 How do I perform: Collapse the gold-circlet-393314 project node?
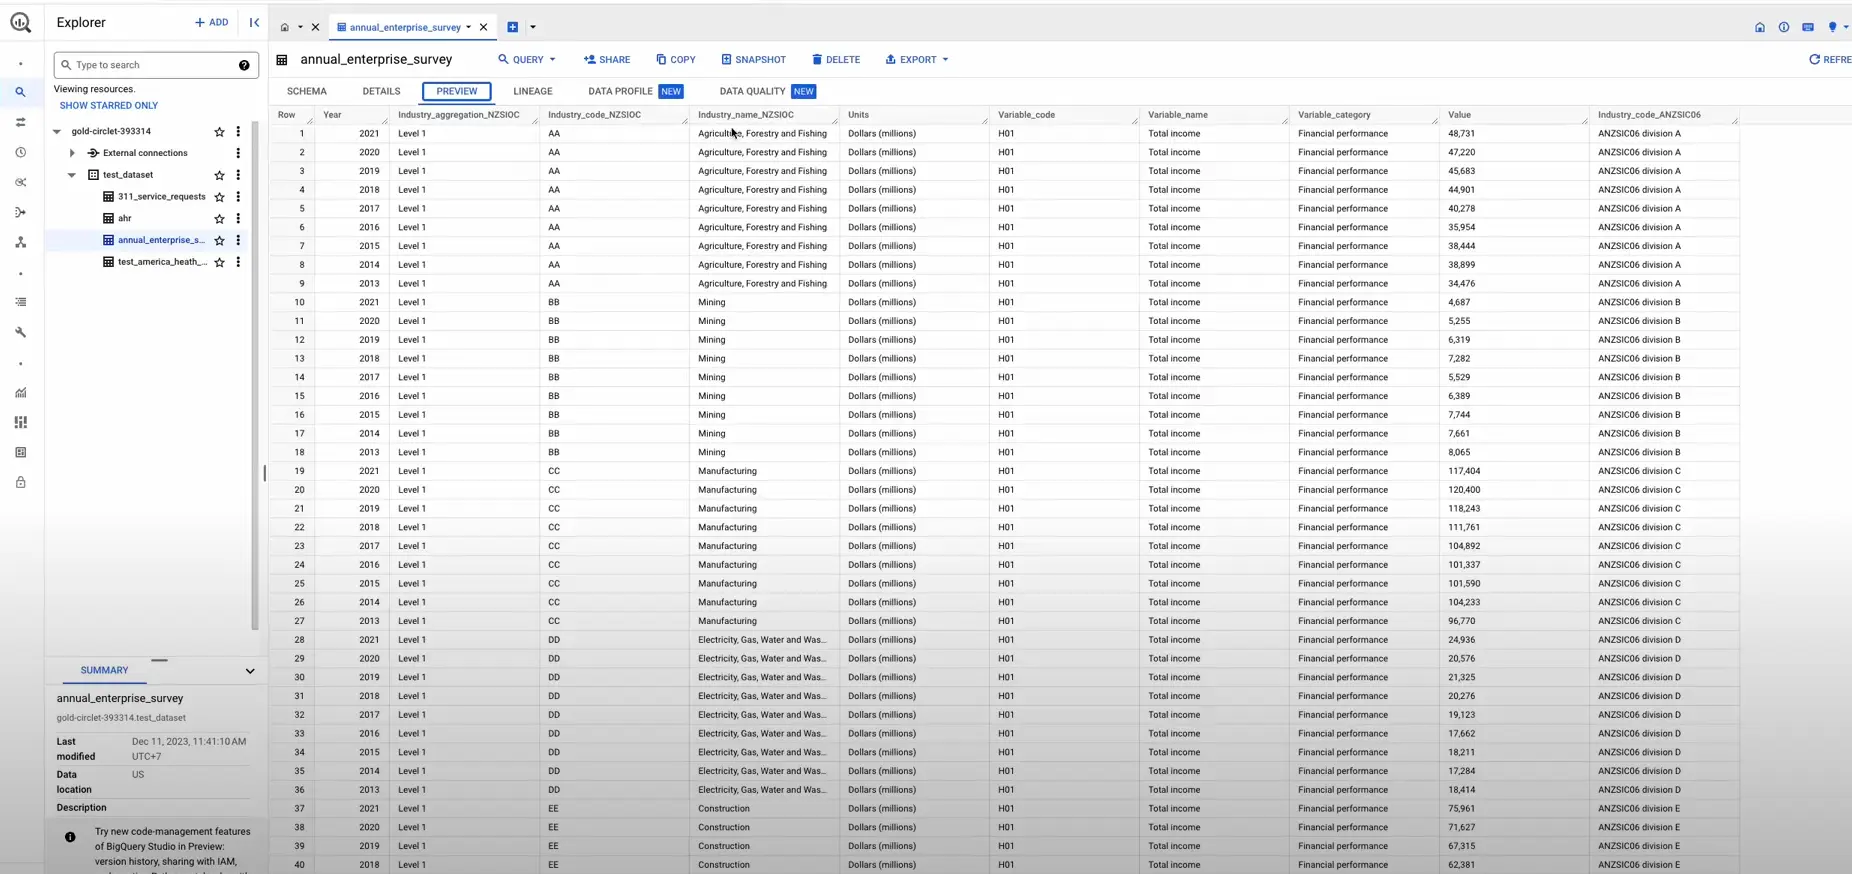point(57,131)
